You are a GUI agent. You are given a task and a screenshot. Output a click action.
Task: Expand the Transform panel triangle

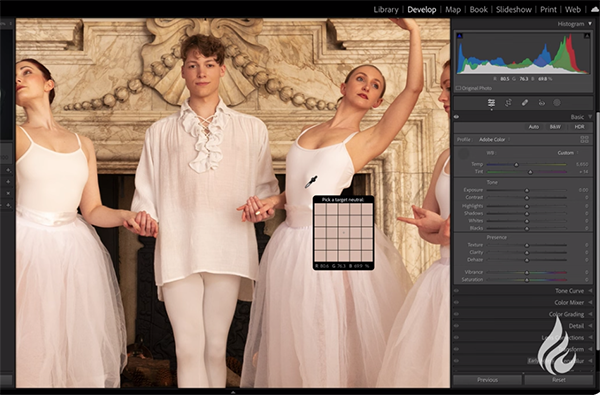[x=590, y=349]
